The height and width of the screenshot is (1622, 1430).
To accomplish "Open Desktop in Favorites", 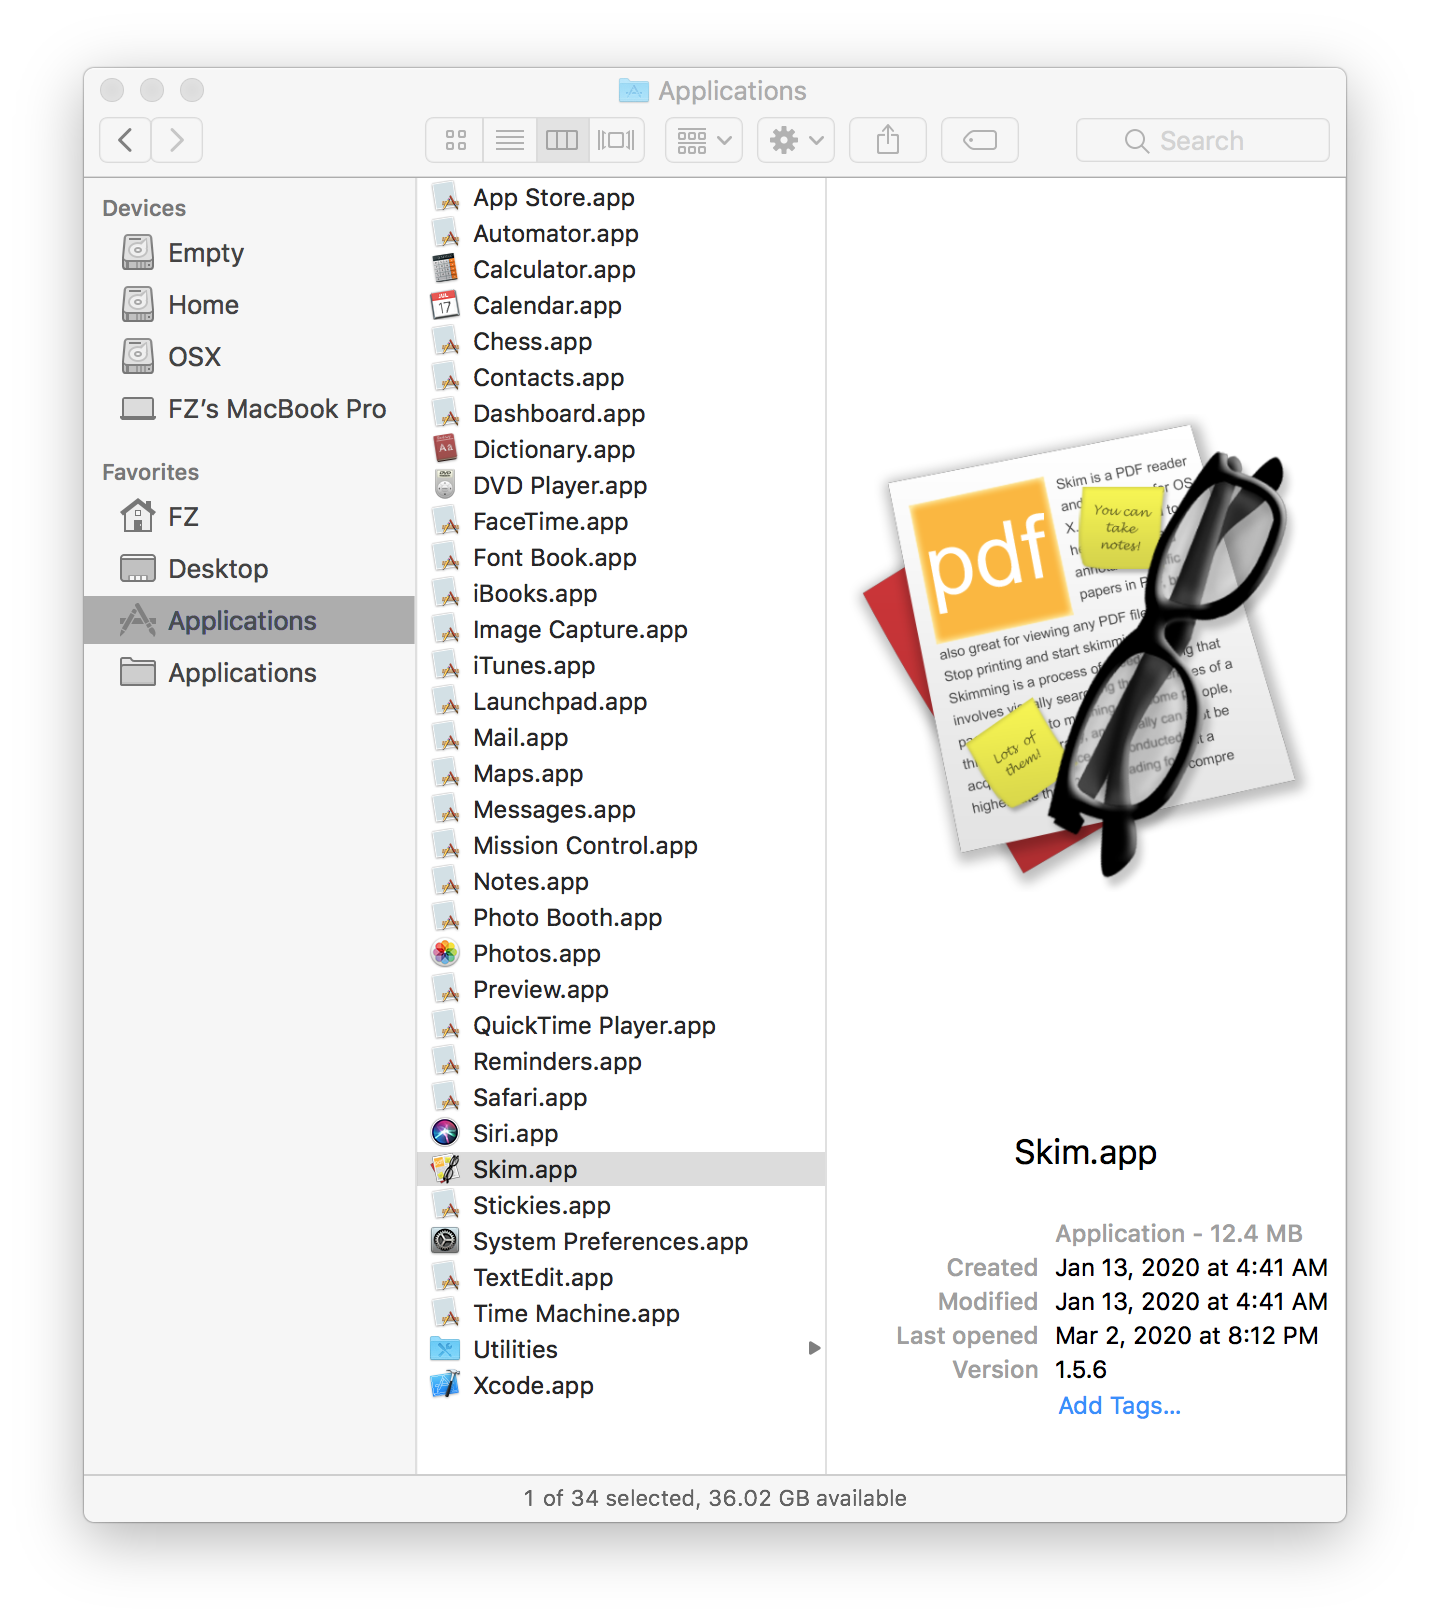I will click(x=249, y=569).
